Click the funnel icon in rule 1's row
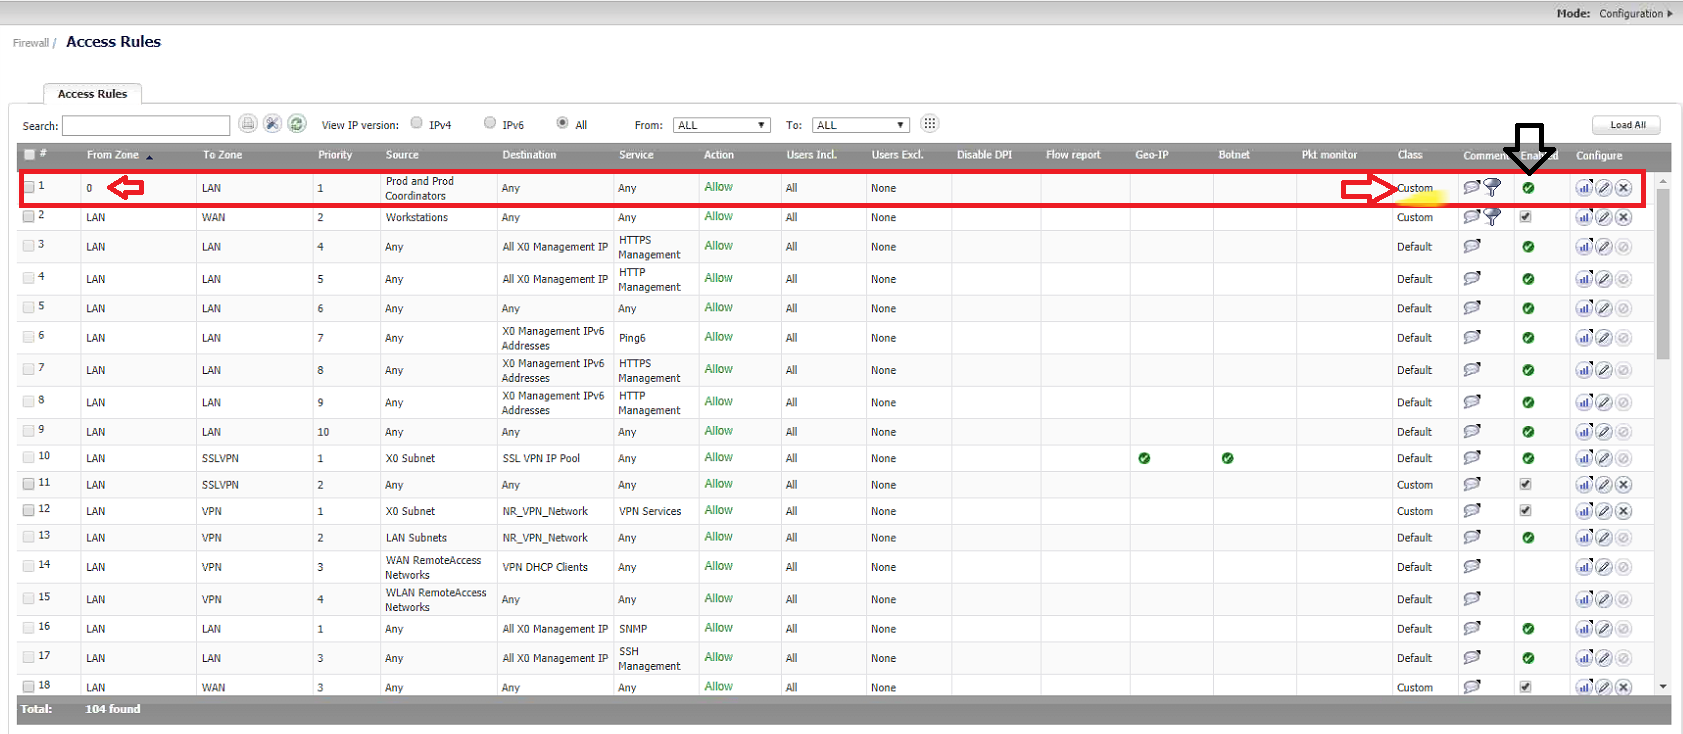This screenshot has height=734, width=1683. pos(1492,187)
